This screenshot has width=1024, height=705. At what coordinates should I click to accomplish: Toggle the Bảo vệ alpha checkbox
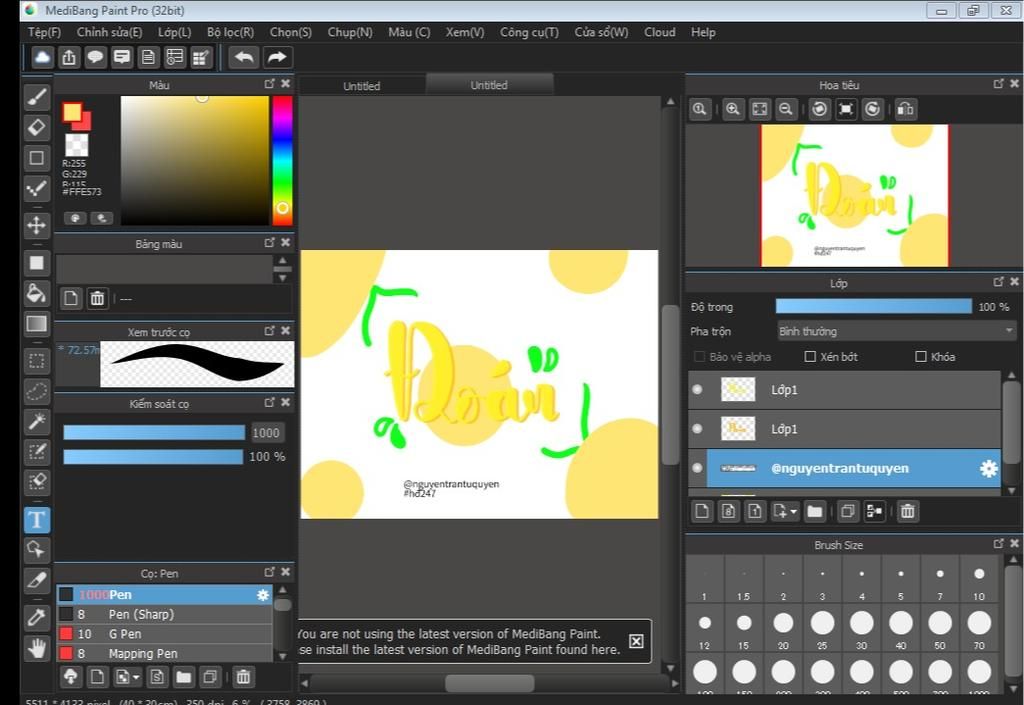point(699,356)
